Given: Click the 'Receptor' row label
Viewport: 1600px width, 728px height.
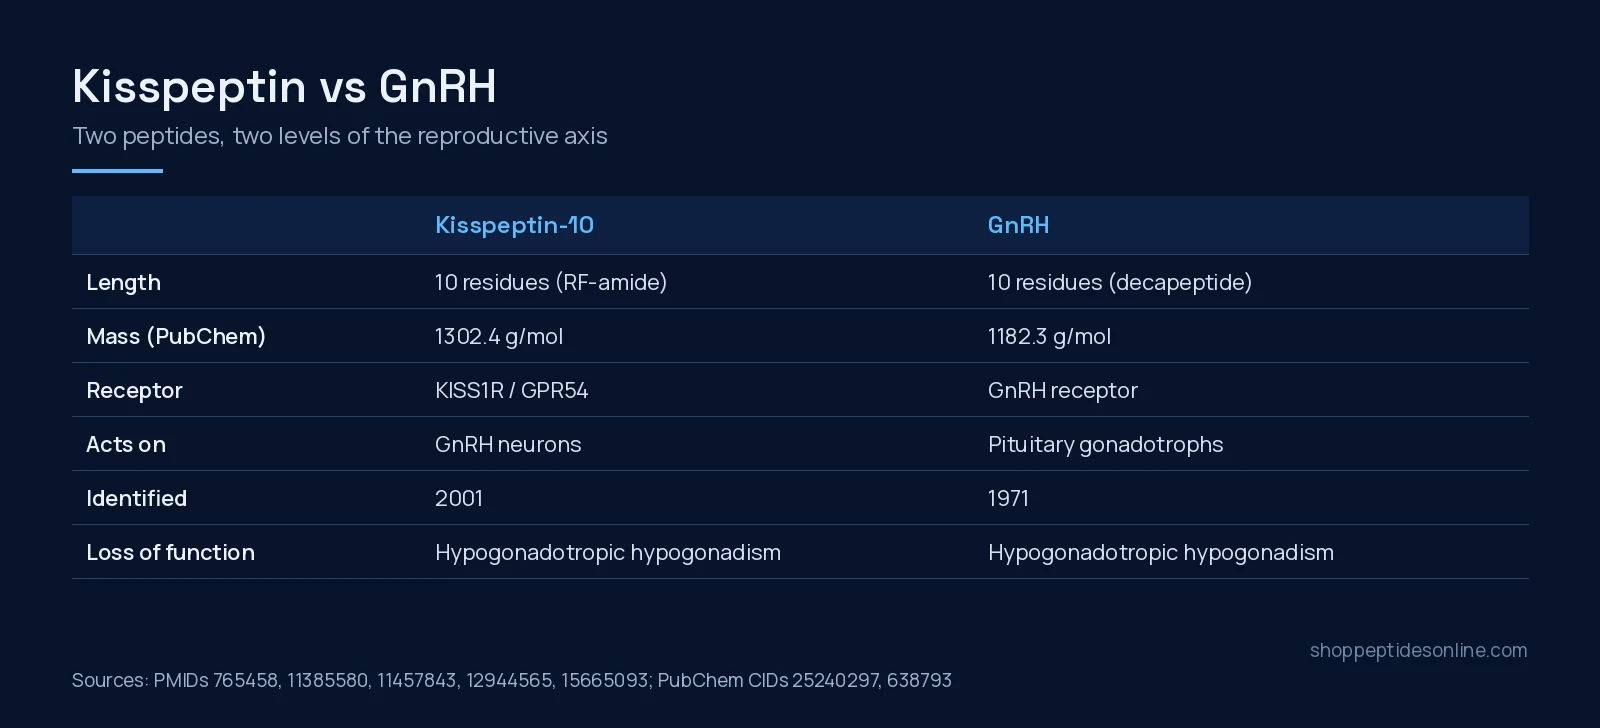Looking at the screenshot, I should [134, 391].
